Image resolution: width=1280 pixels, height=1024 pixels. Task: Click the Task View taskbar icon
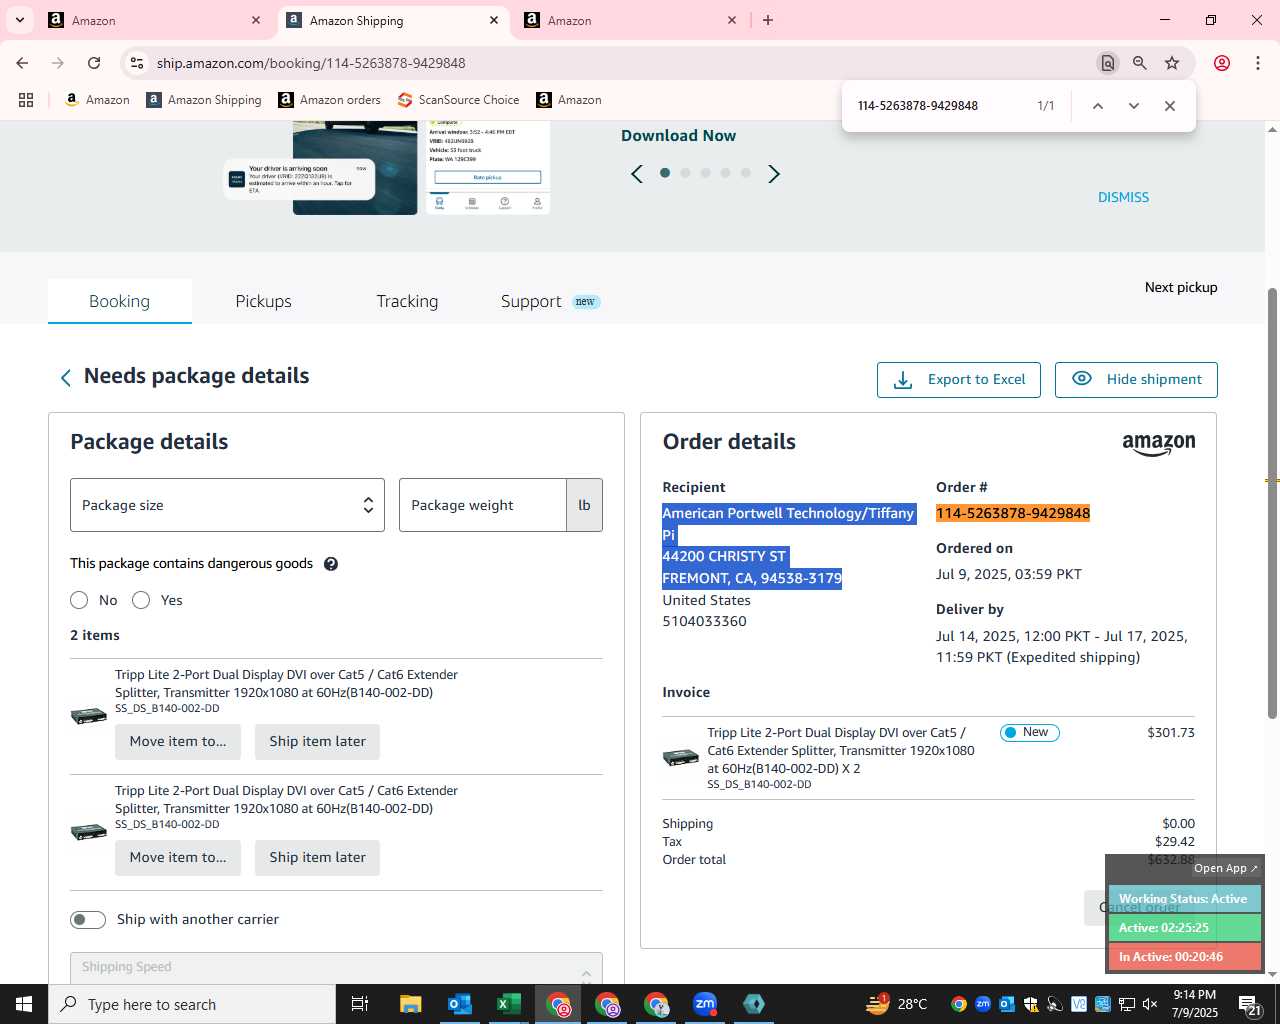coord(360,1004)
